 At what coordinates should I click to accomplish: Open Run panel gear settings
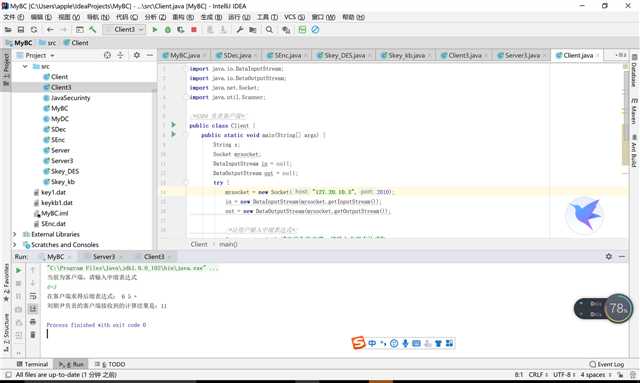coord(609,256)
